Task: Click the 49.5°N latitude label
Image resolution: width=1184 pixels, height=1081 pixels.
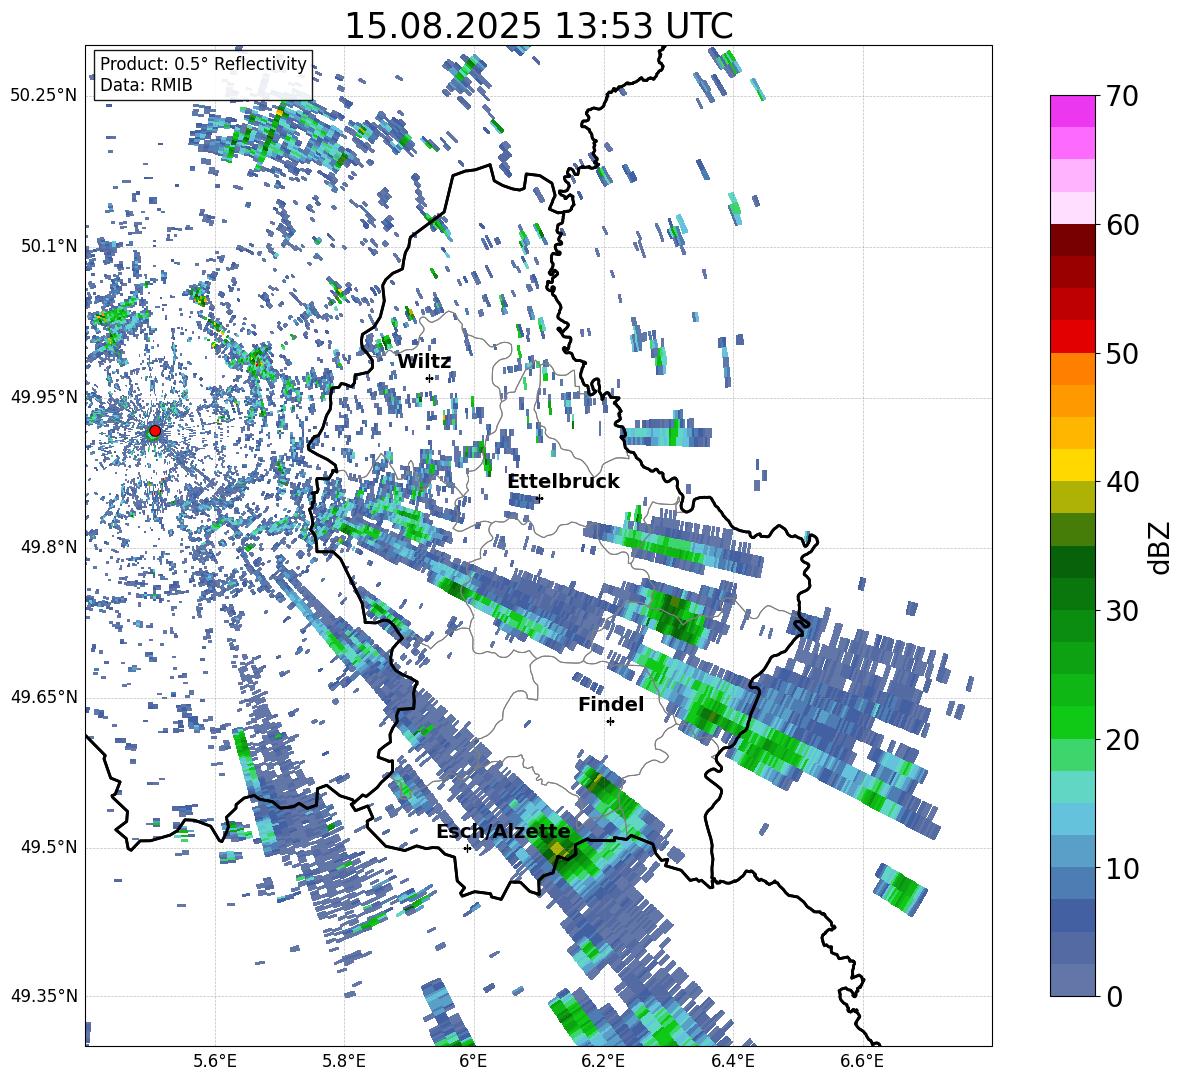Action: [x=49, y=847]
